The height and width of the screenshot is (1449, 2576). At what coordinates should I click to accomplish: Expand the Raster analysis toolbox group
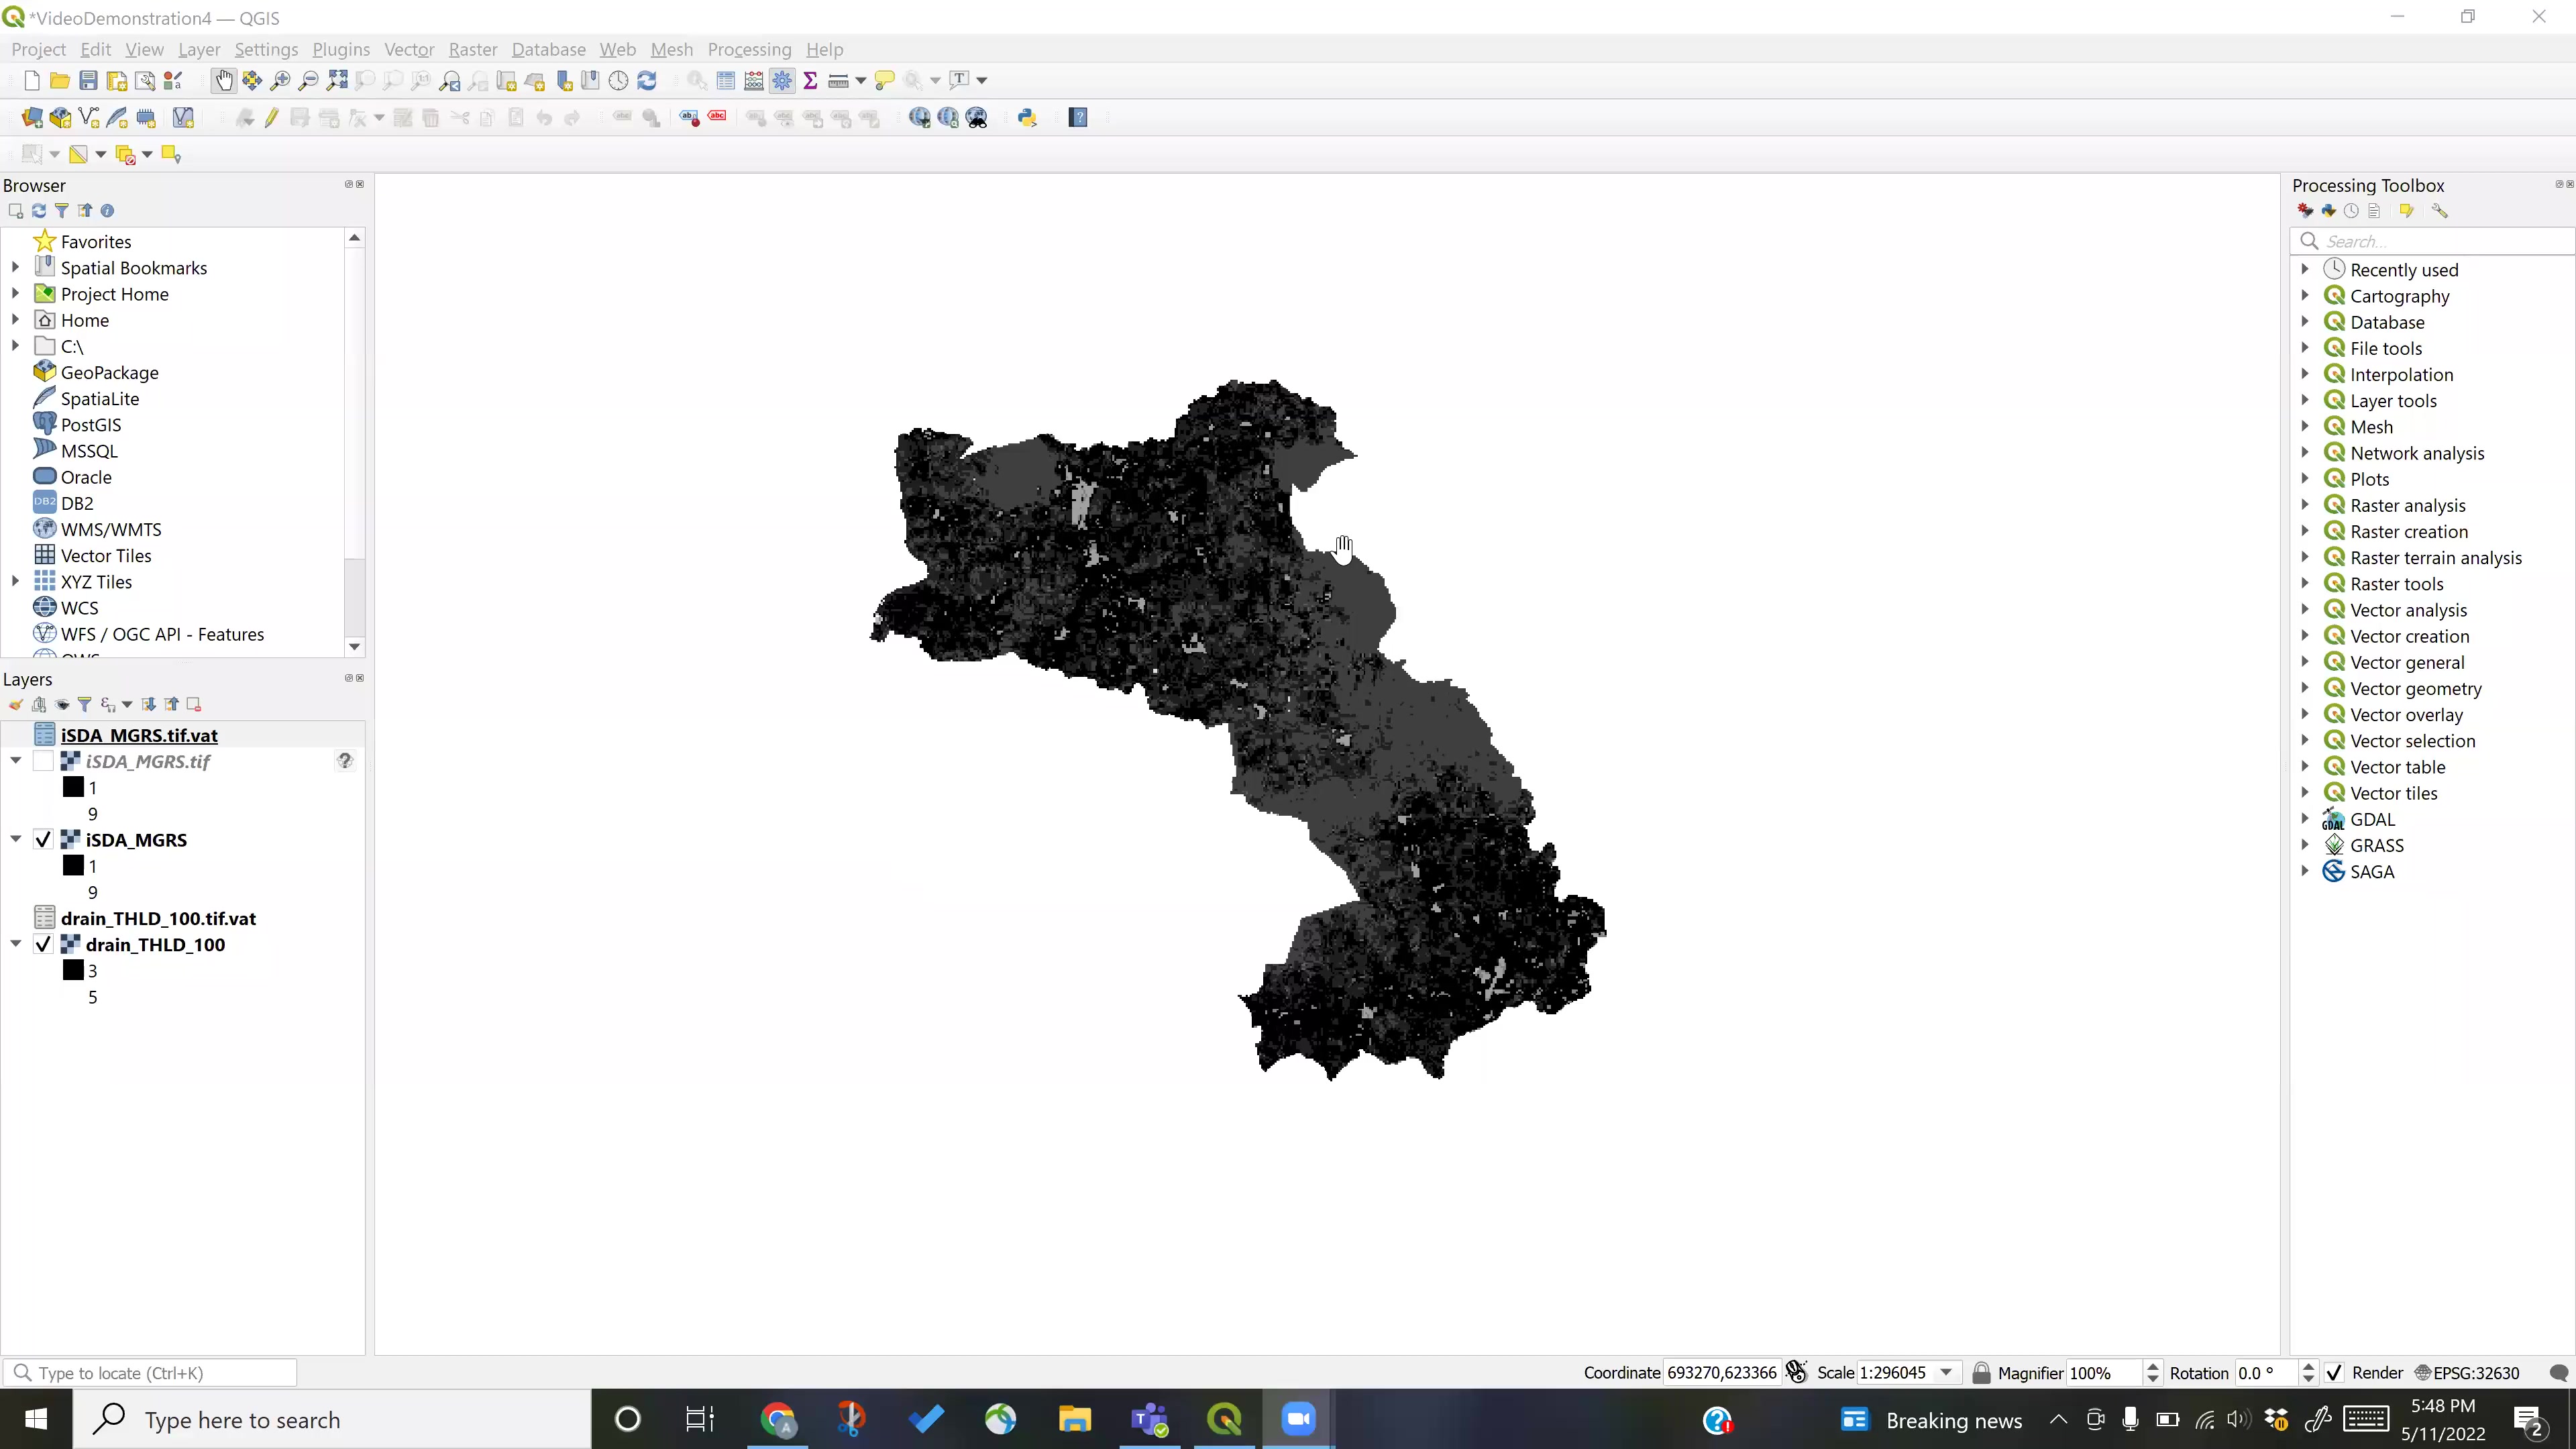[x=2307, y=505]
